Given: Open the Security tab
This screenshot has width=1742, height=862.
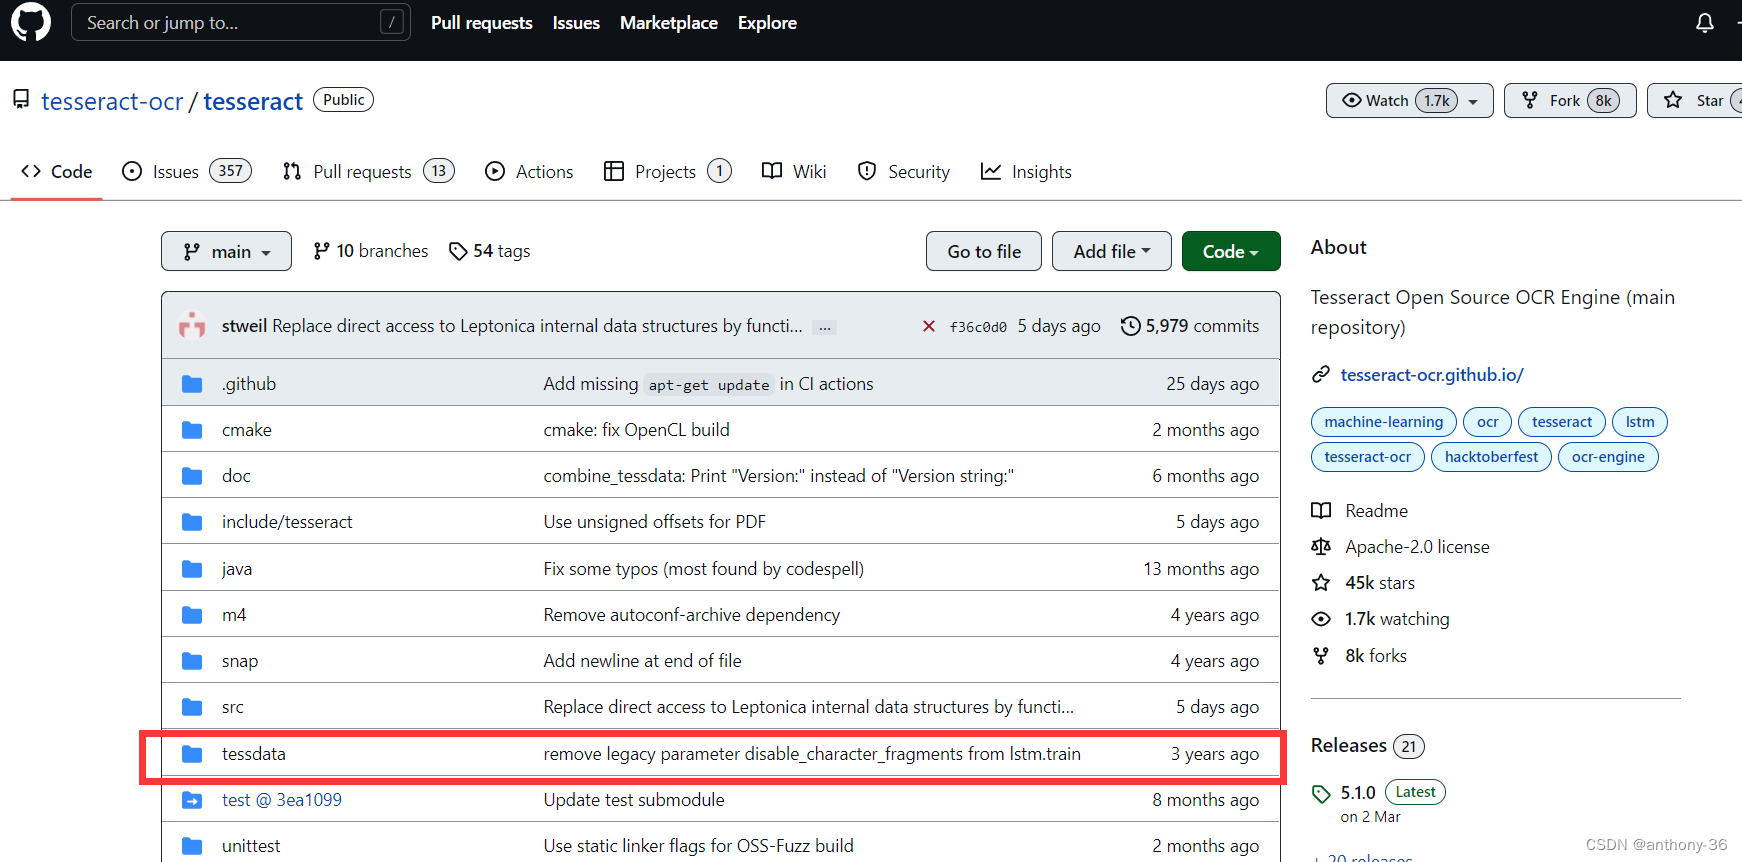Looking at the screenshot, I should (x=904, y=172).
